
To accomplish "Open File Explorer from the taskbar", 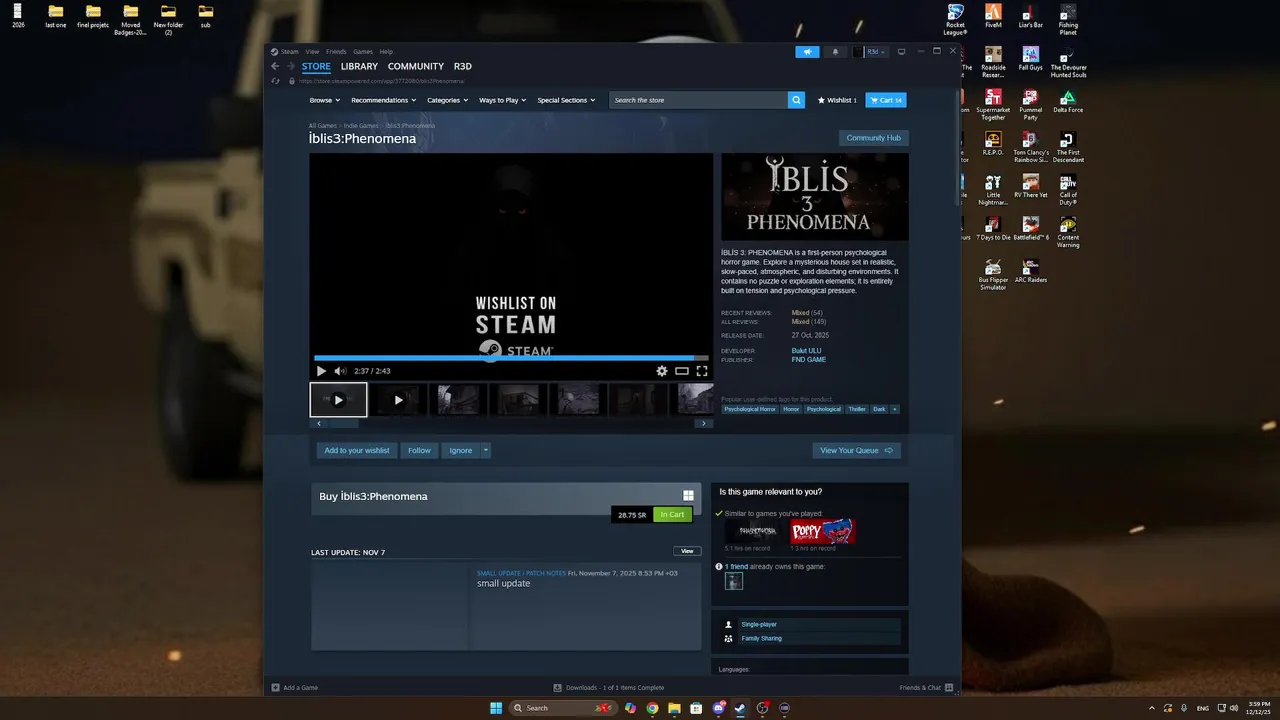I will (x=674, y=708).
